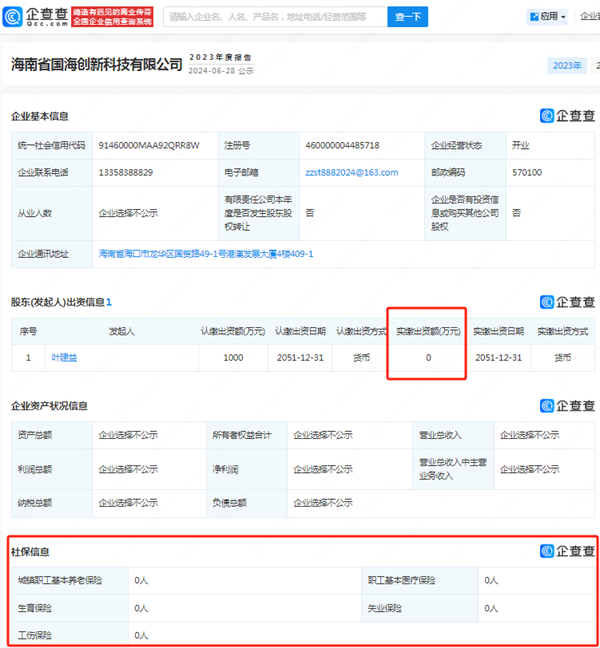Select the 2023年 report year tab
The image size is (600, 648).
pos(566,65)
